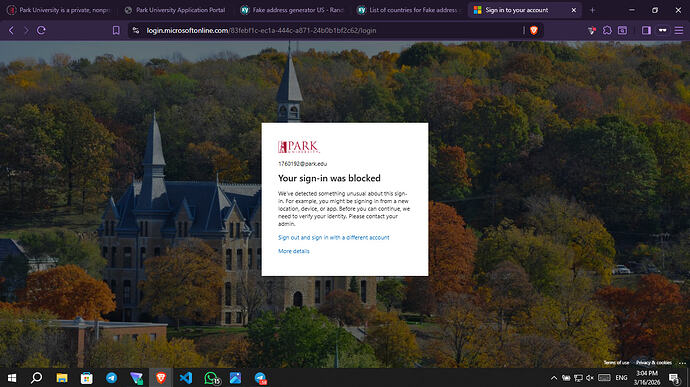The width and height of the screenshot is (690, 387).
Task: Switch to Park University private nonprofit tab
Action: 59,10
